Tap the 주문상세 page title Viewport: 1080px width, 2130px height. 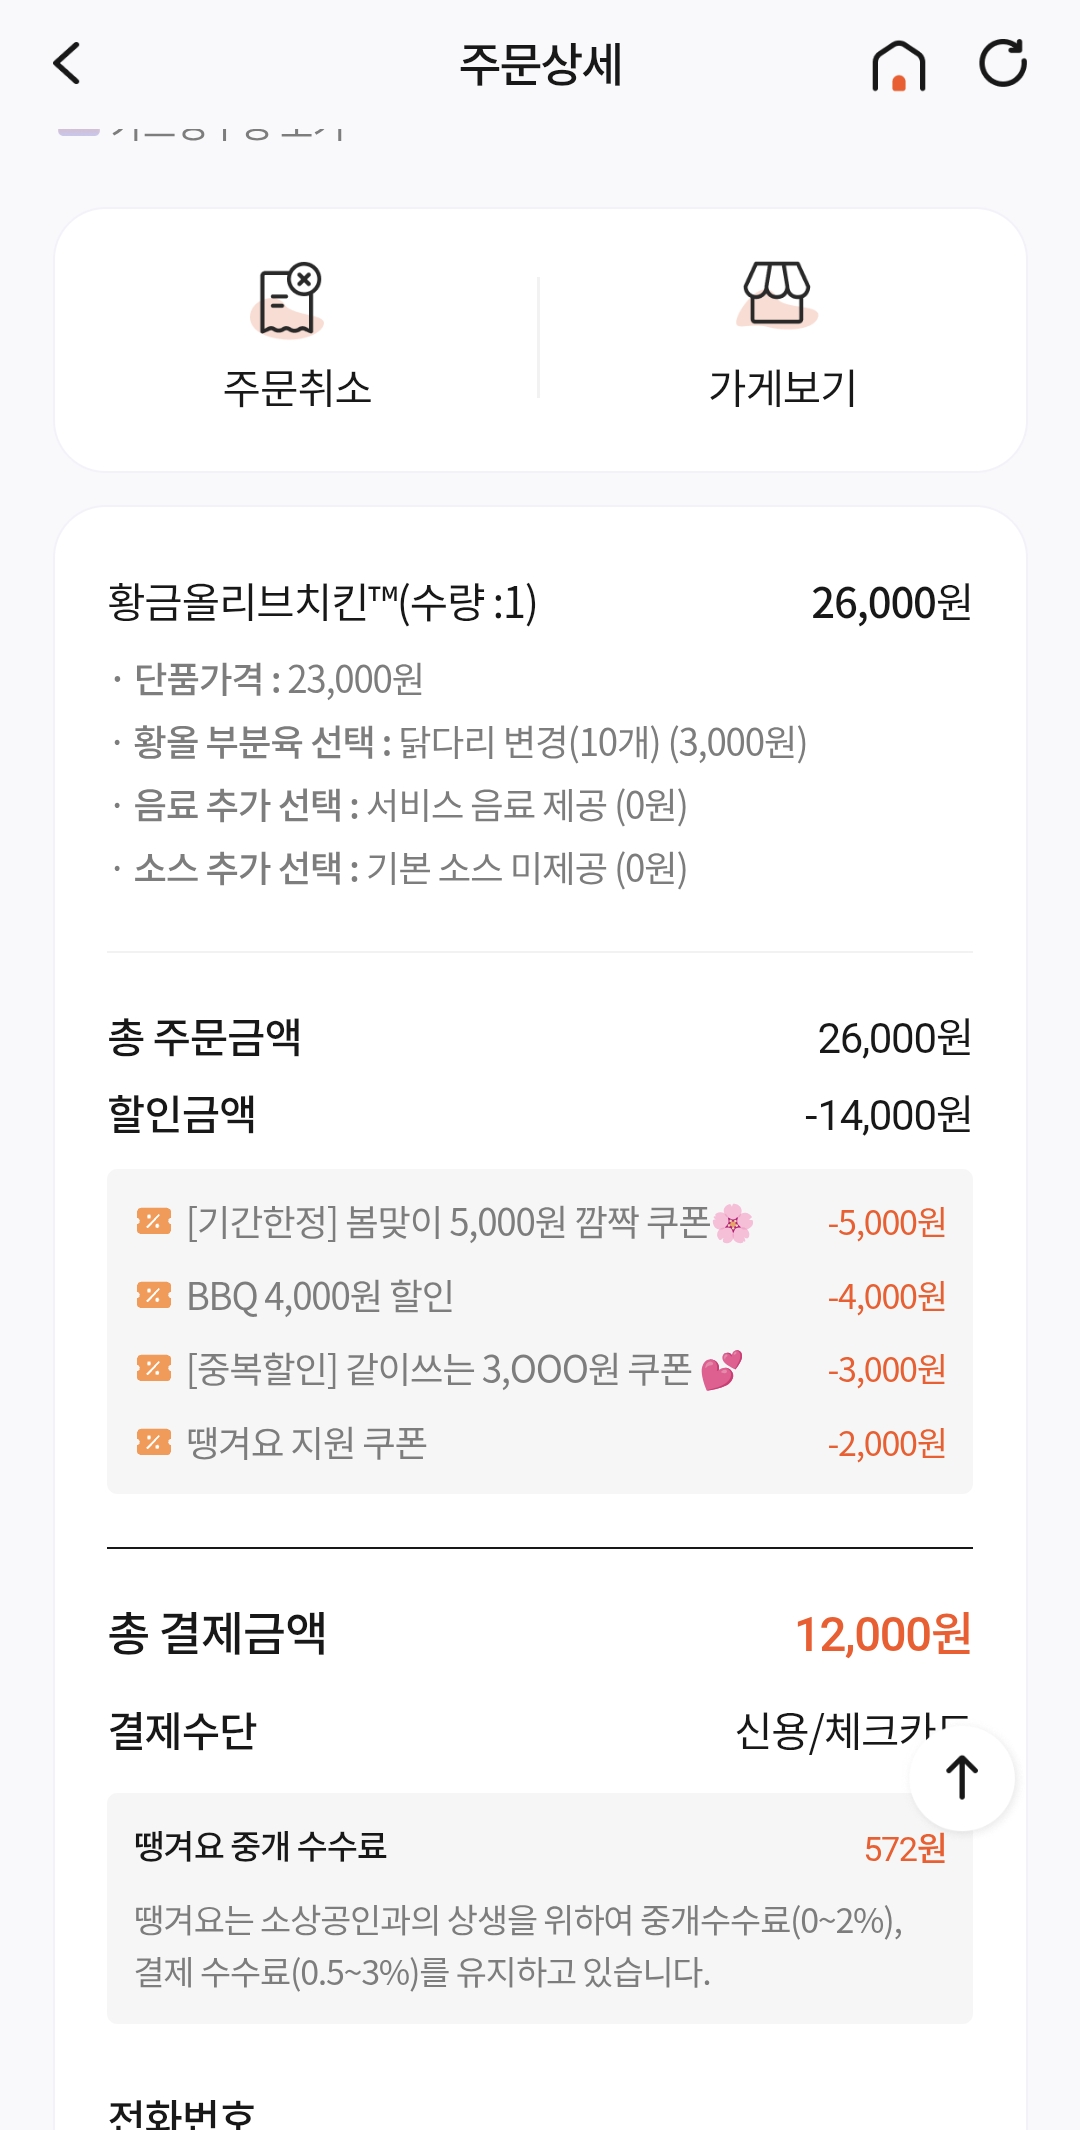click(540, 65)
